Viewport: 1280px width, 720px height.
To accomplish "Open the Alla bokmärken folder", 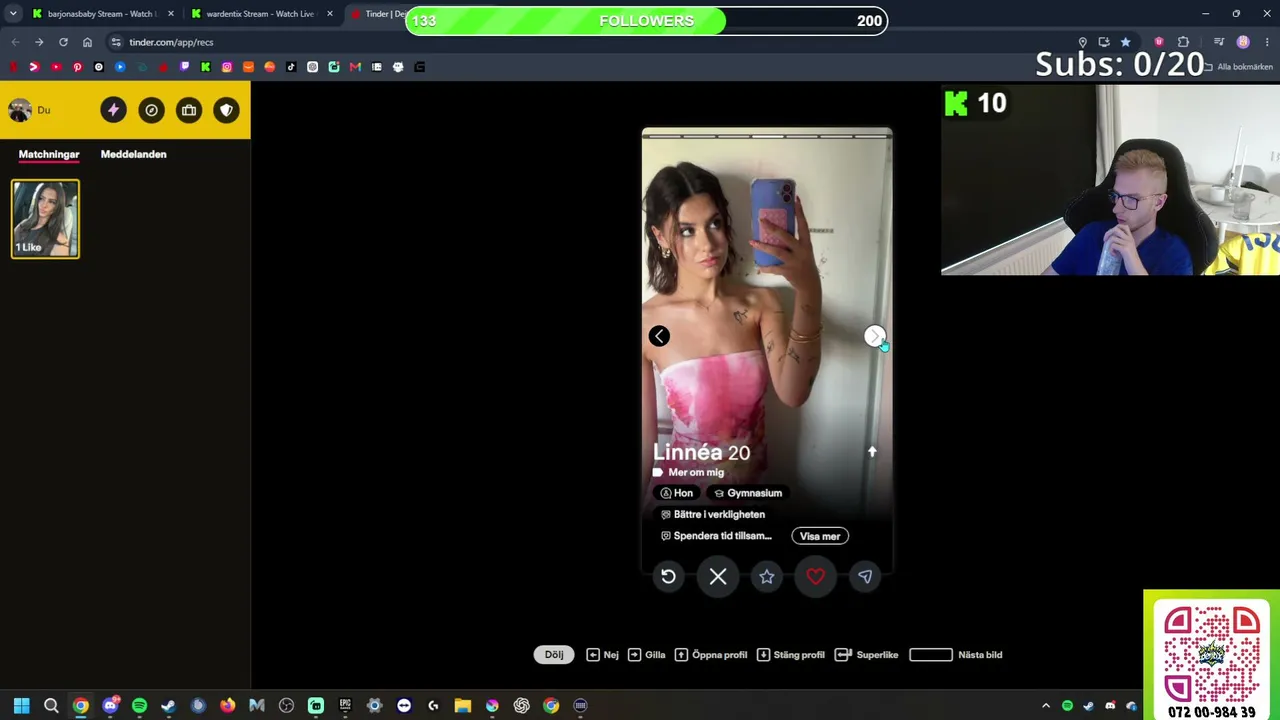I will click(x=1238, y=67).
